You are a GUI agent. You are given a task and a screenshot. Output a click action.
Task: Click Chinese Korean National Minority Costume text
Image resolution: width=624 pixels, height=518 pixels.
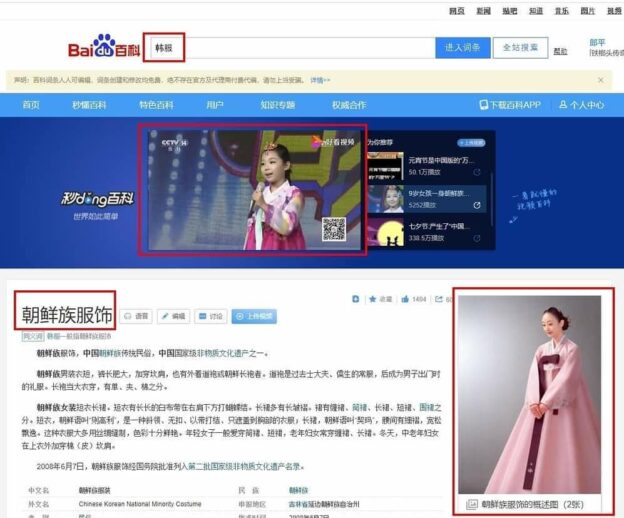(140, 504)
